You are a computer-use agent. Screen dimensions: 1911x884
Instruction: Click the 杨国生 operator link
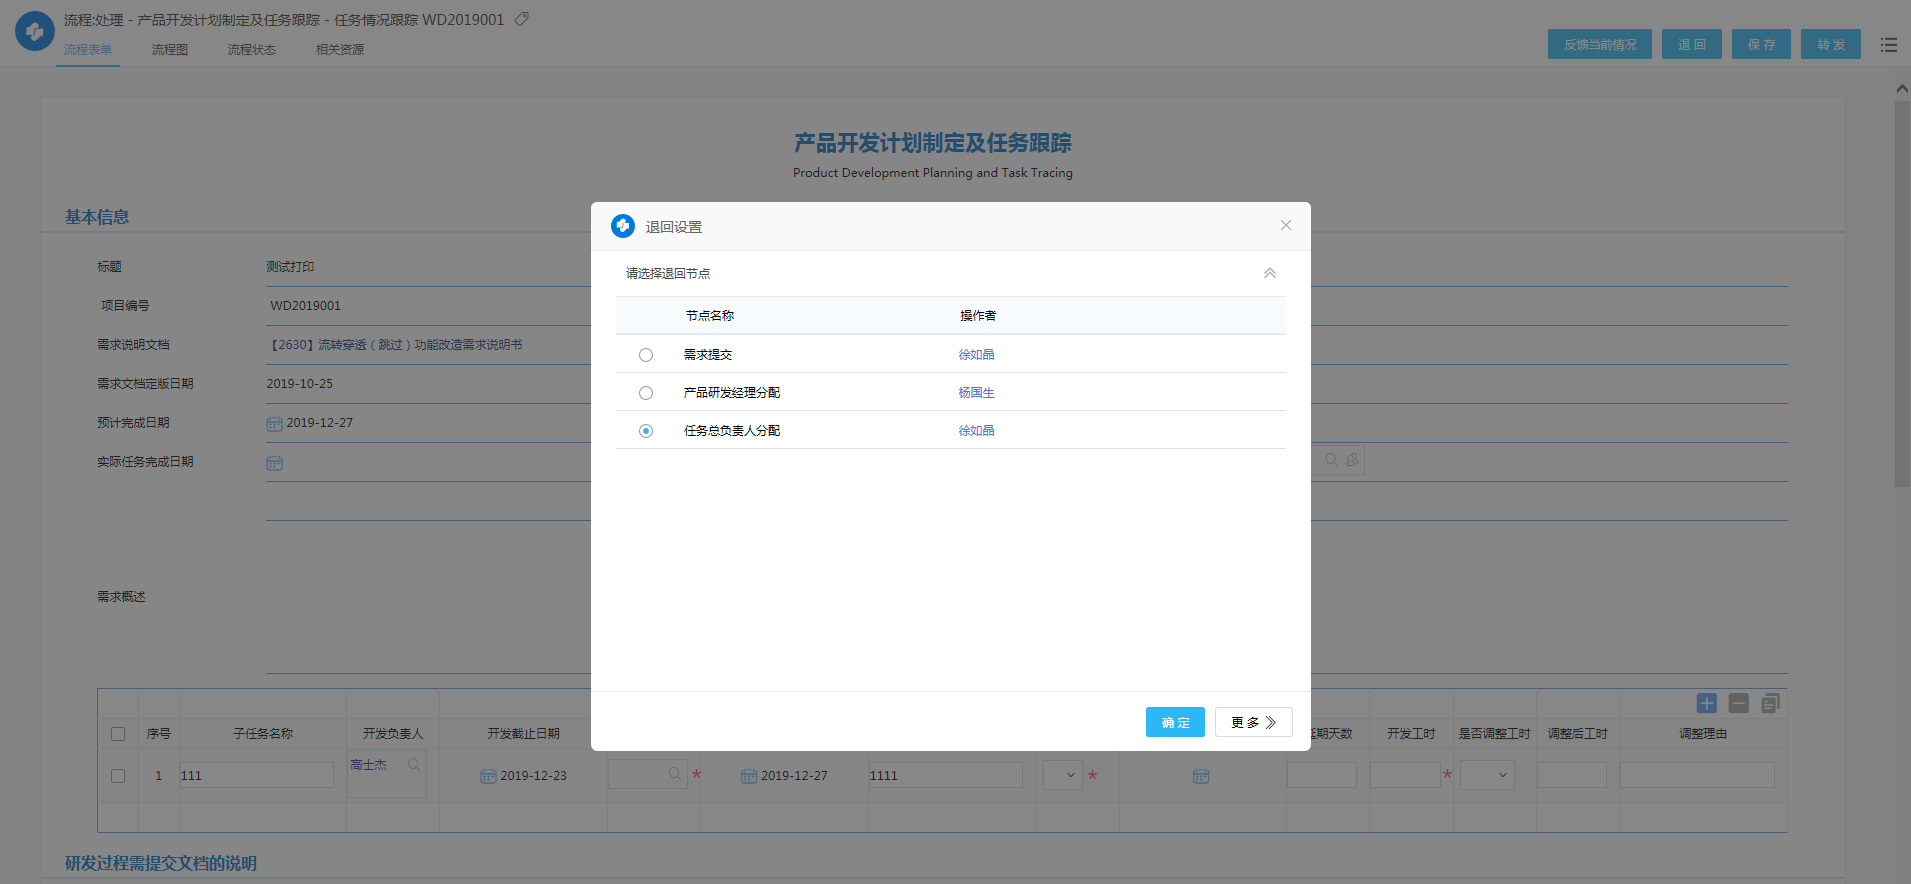coord(976,393)
